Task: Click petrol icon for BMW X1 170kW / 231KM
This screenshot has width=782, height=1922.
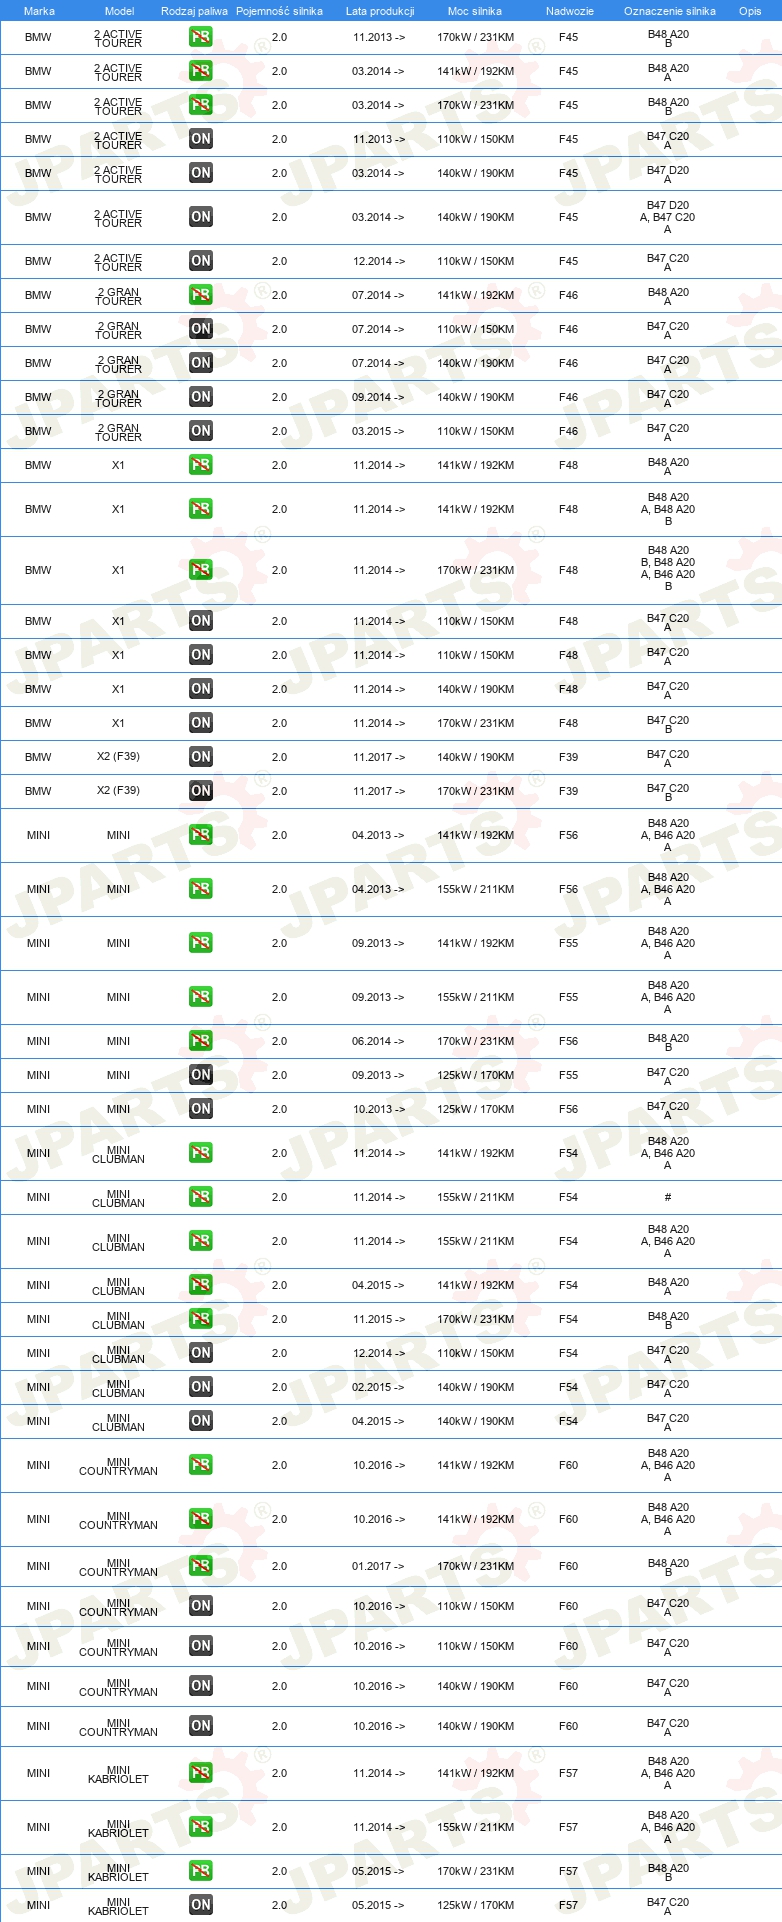Action: click(x=201, y=570)
